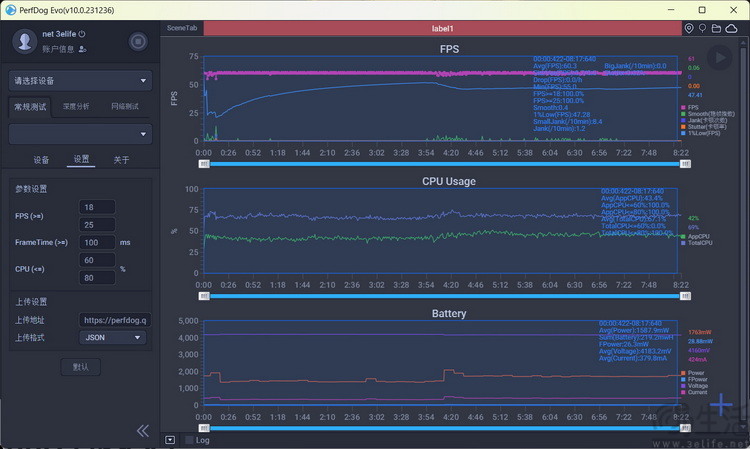Open the 关于 sub-tab
This screenshot has width=750, height=449.
pos(121,160)
